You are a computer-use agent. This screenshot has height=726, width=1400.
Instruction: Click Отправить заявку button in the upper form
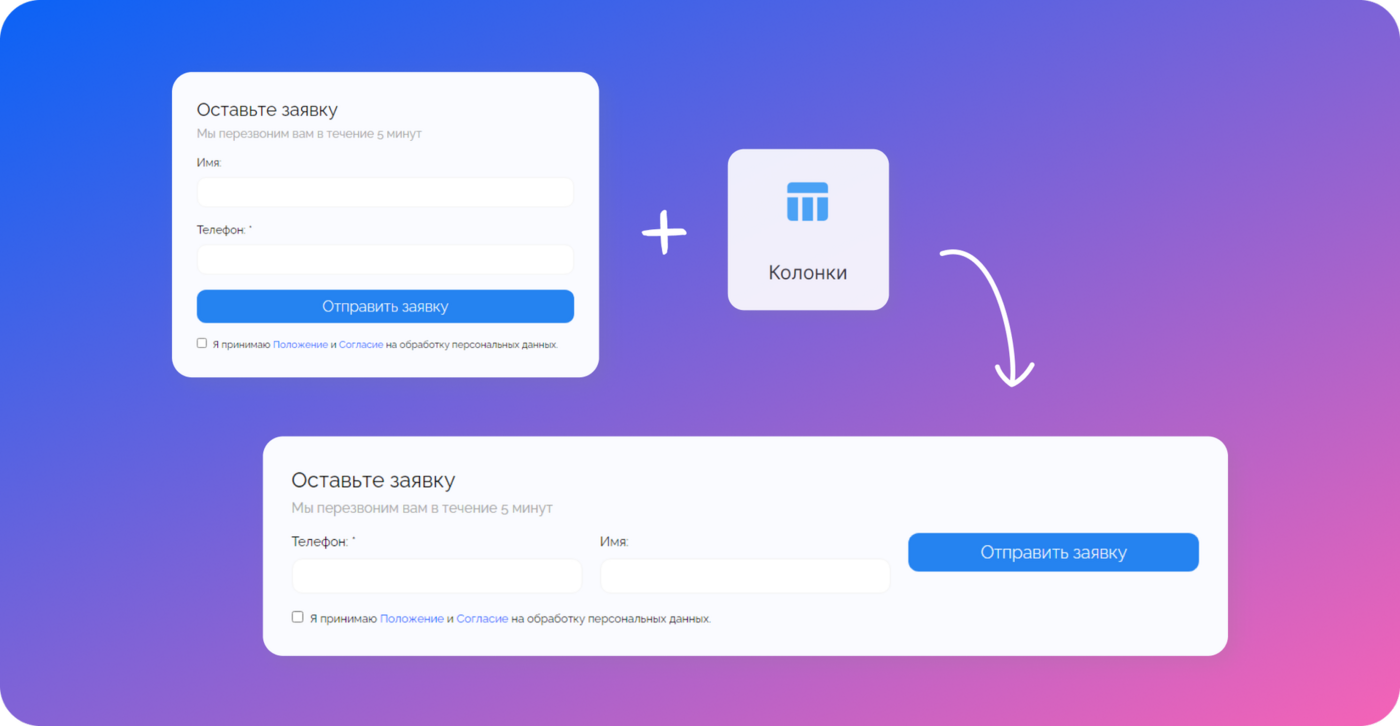(x=385, y=306)
